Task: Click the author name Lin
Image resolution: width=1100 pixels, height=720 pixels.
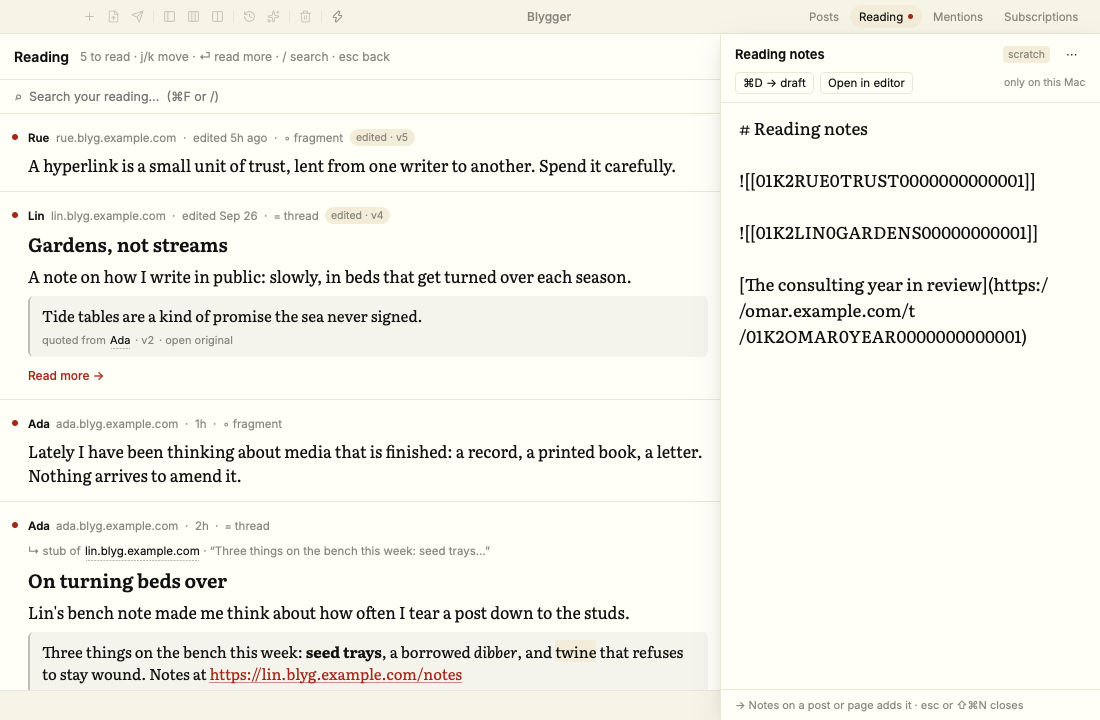Action: click(36, 216)
